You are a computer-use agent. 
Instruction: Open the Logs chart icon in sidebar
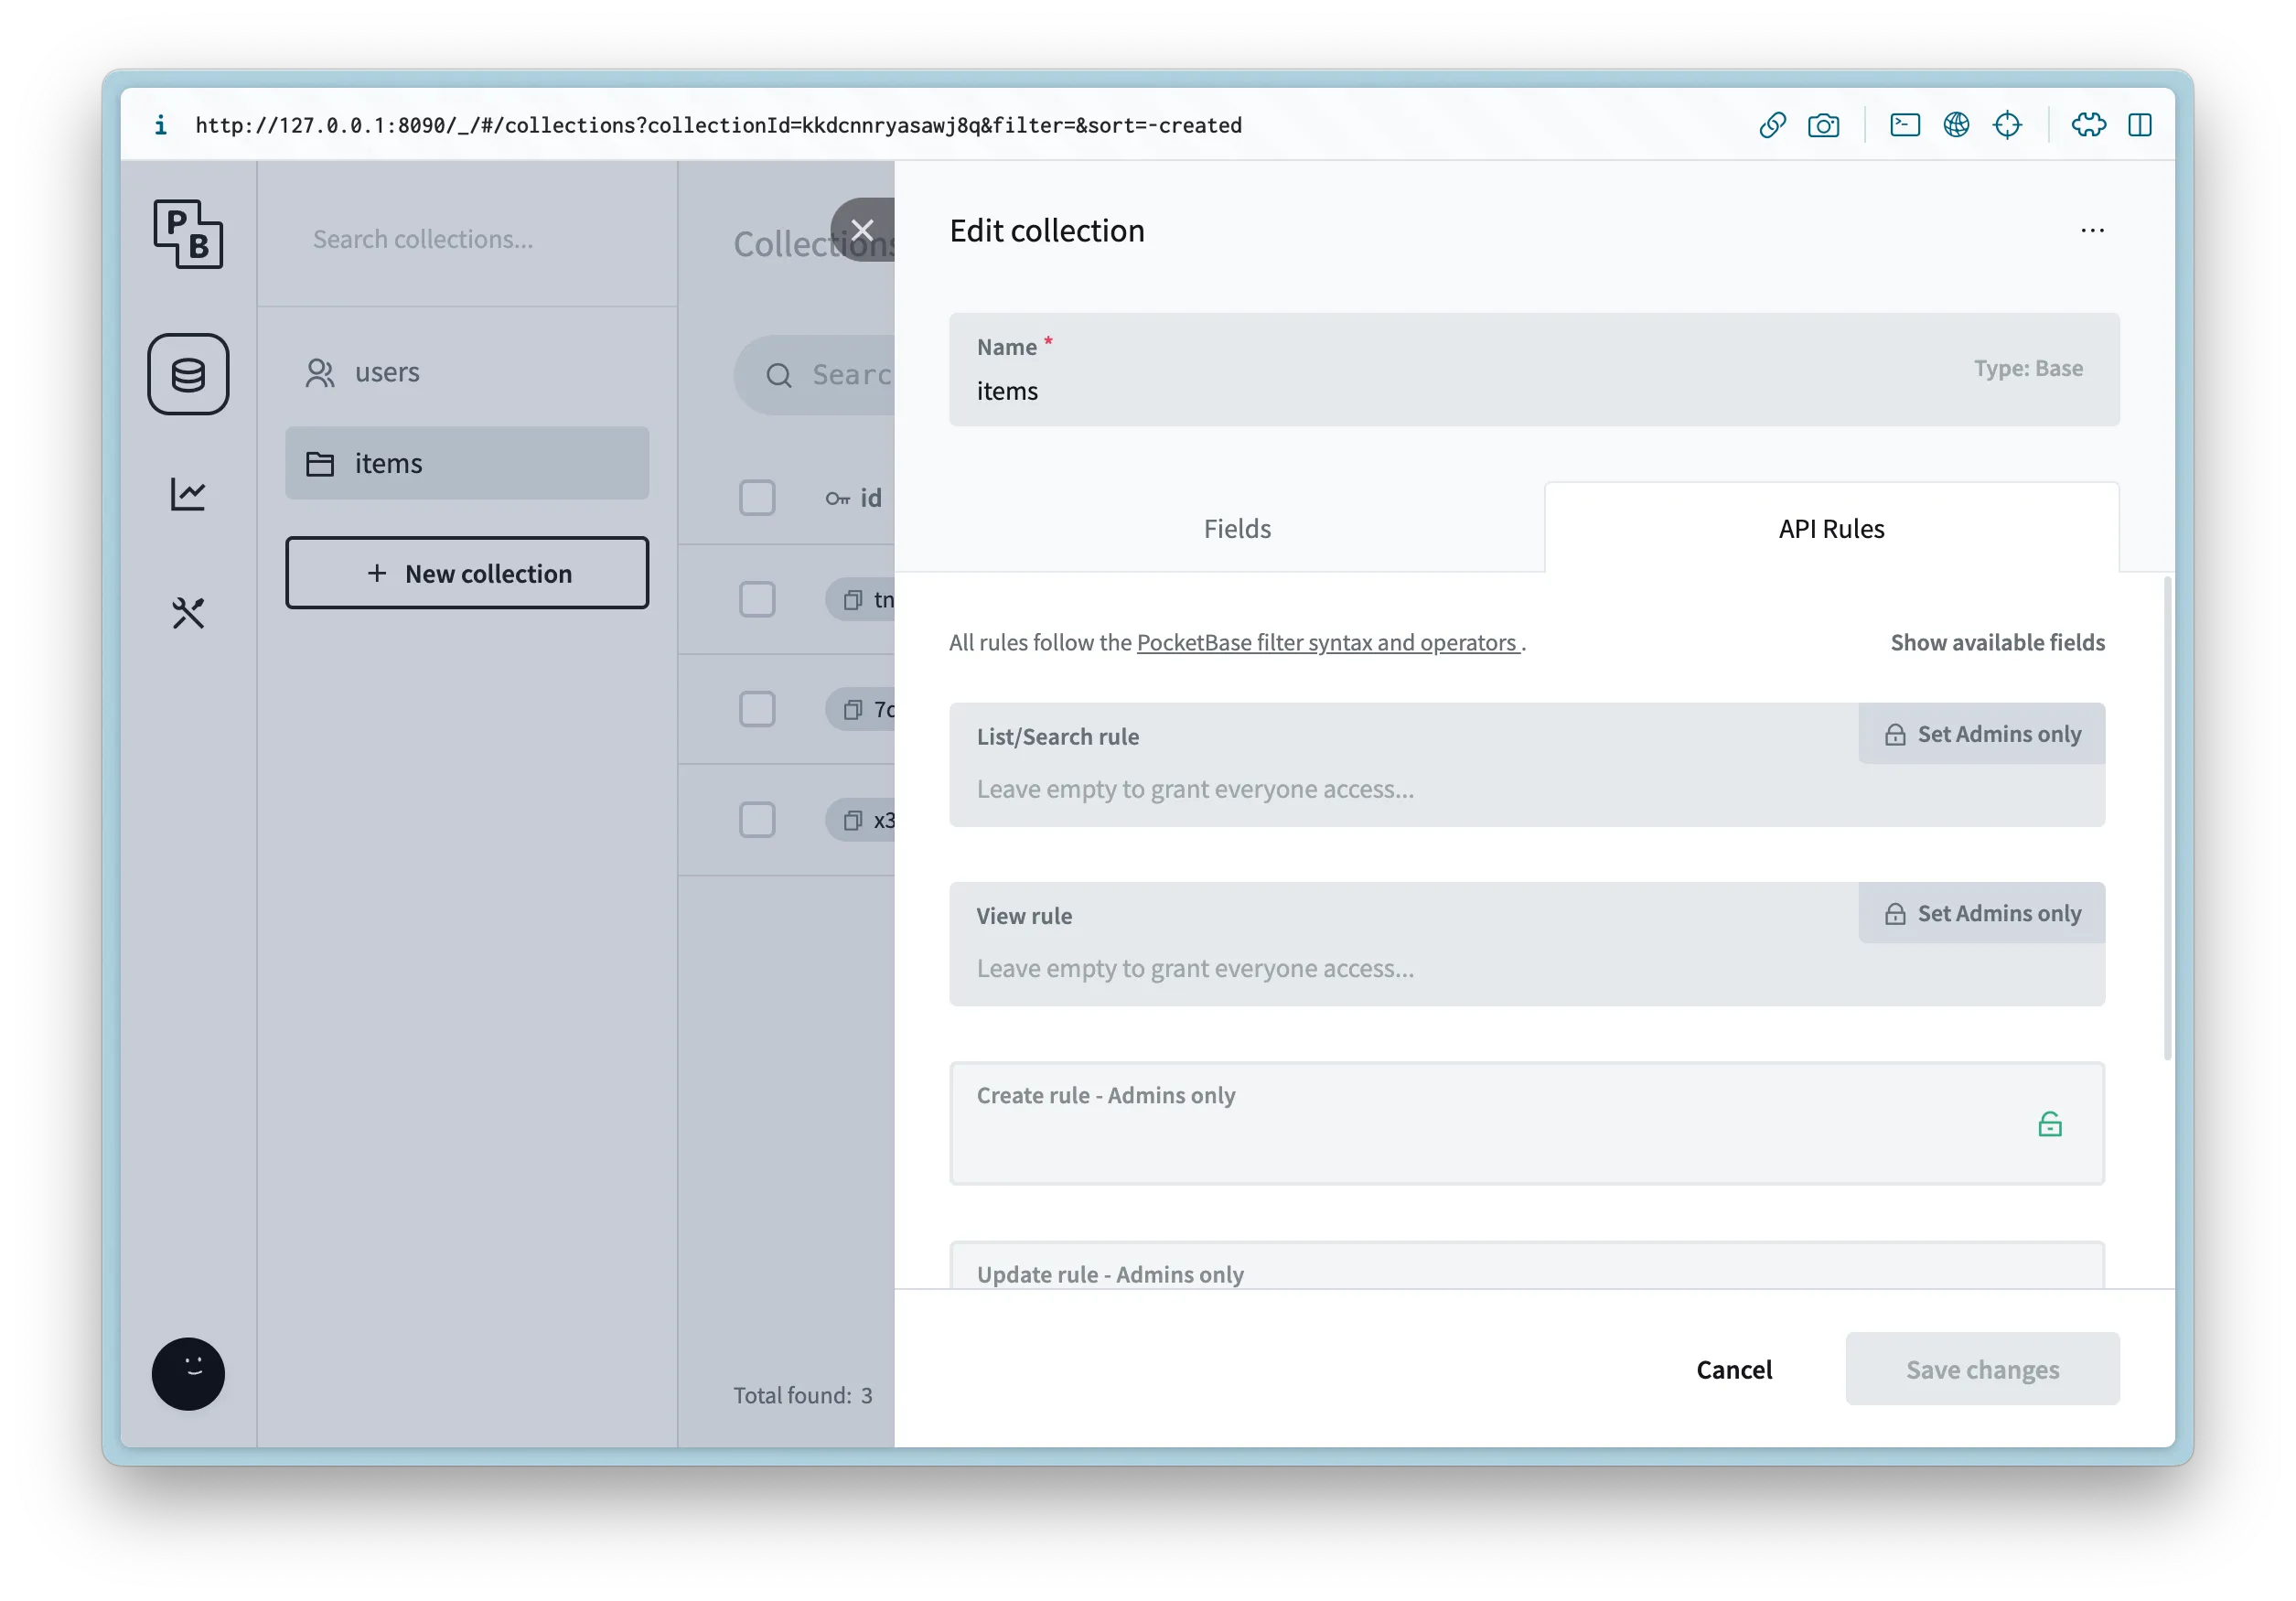click(188, 493)
